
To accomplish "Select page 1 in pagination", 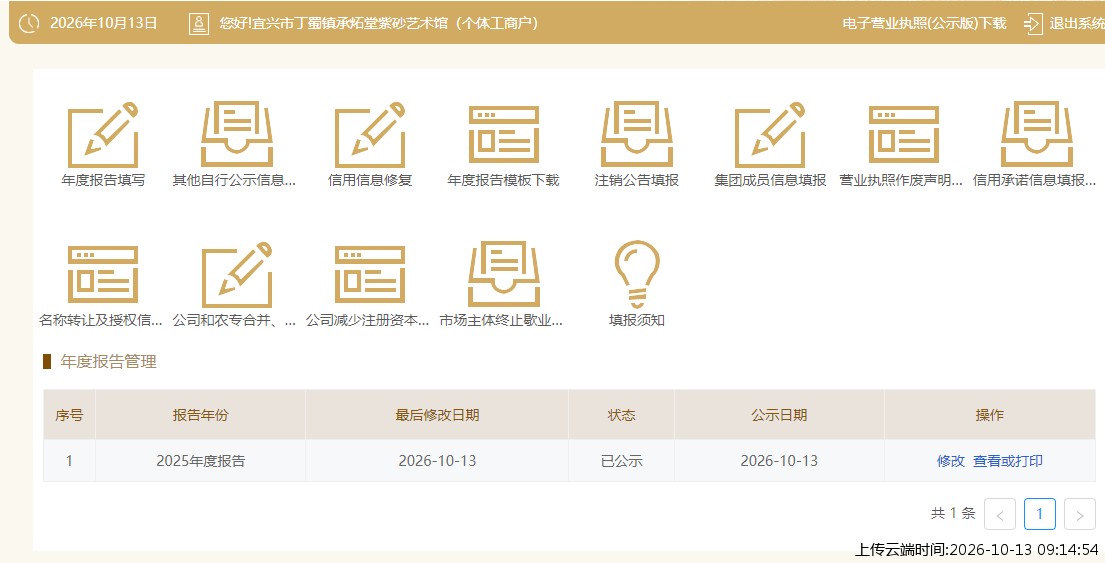I will point(1039,514).
